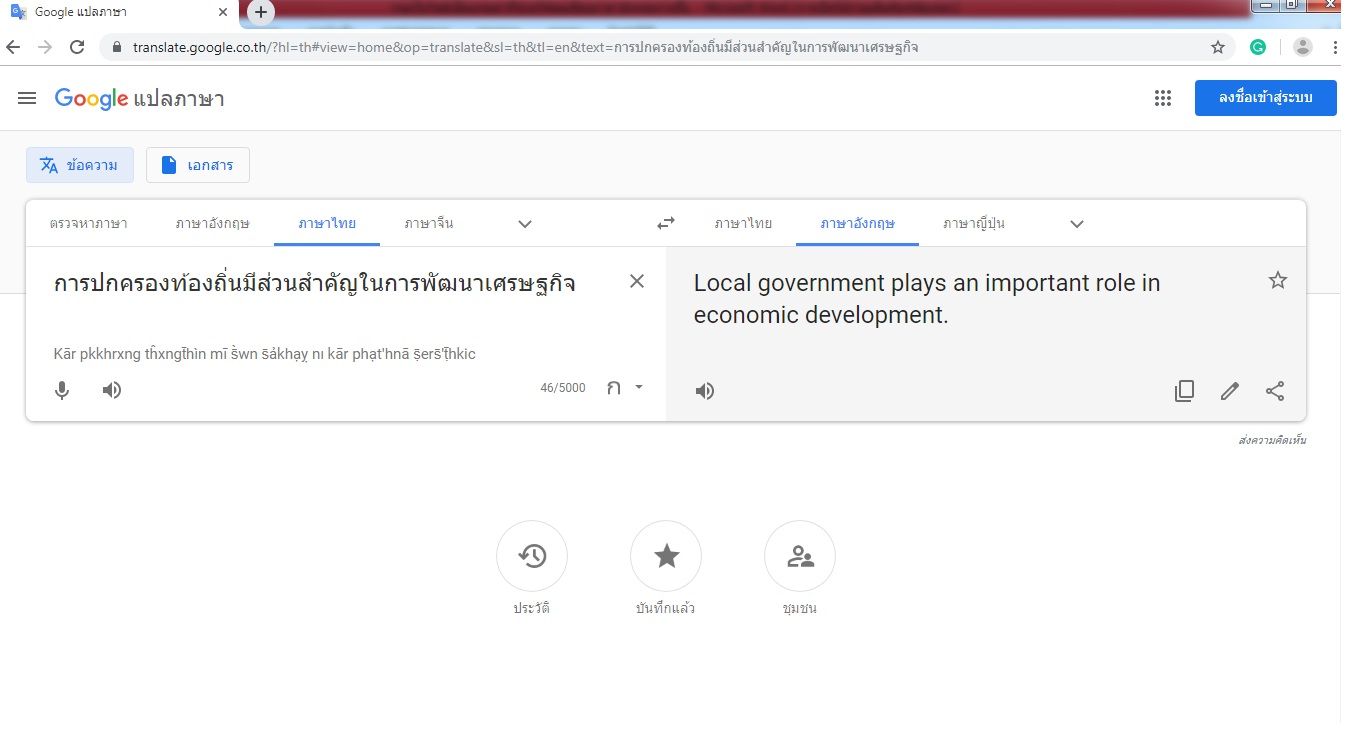The image size is (1364, 730).
Task: Bookmark this page with the star
Action: click(1217, 47)
